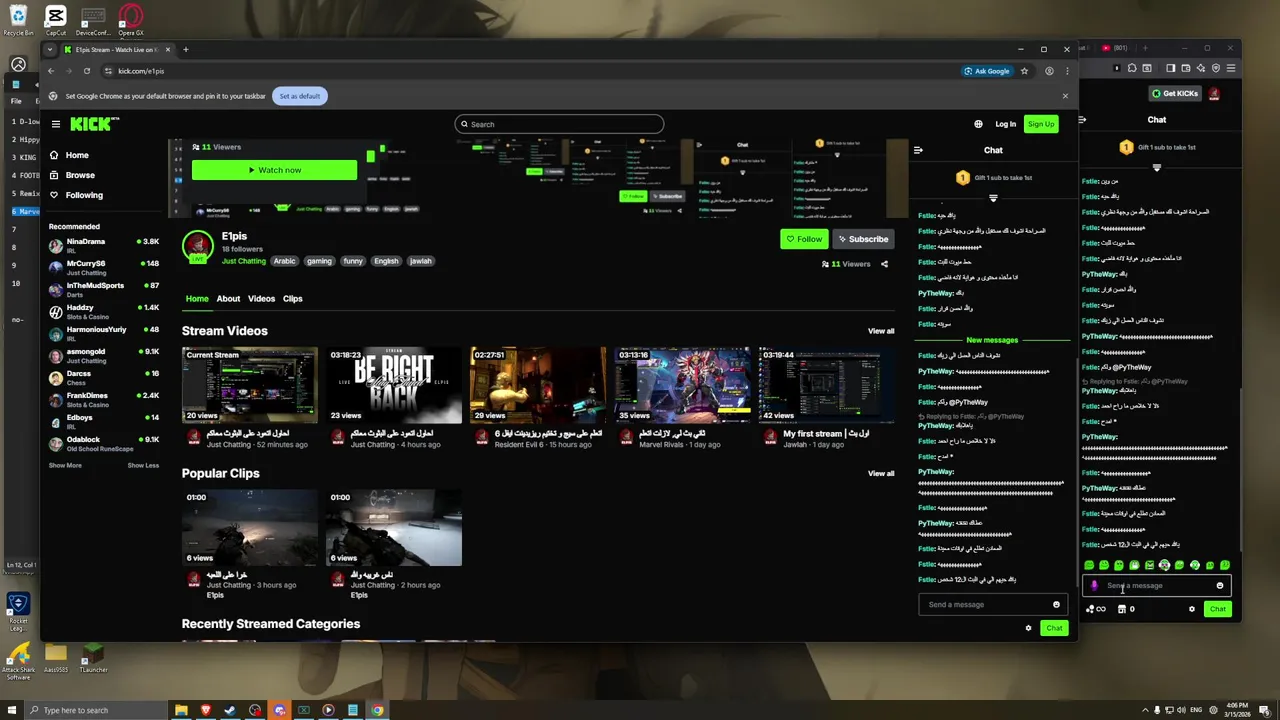Click the Watch now button

(x=274, y=170)
